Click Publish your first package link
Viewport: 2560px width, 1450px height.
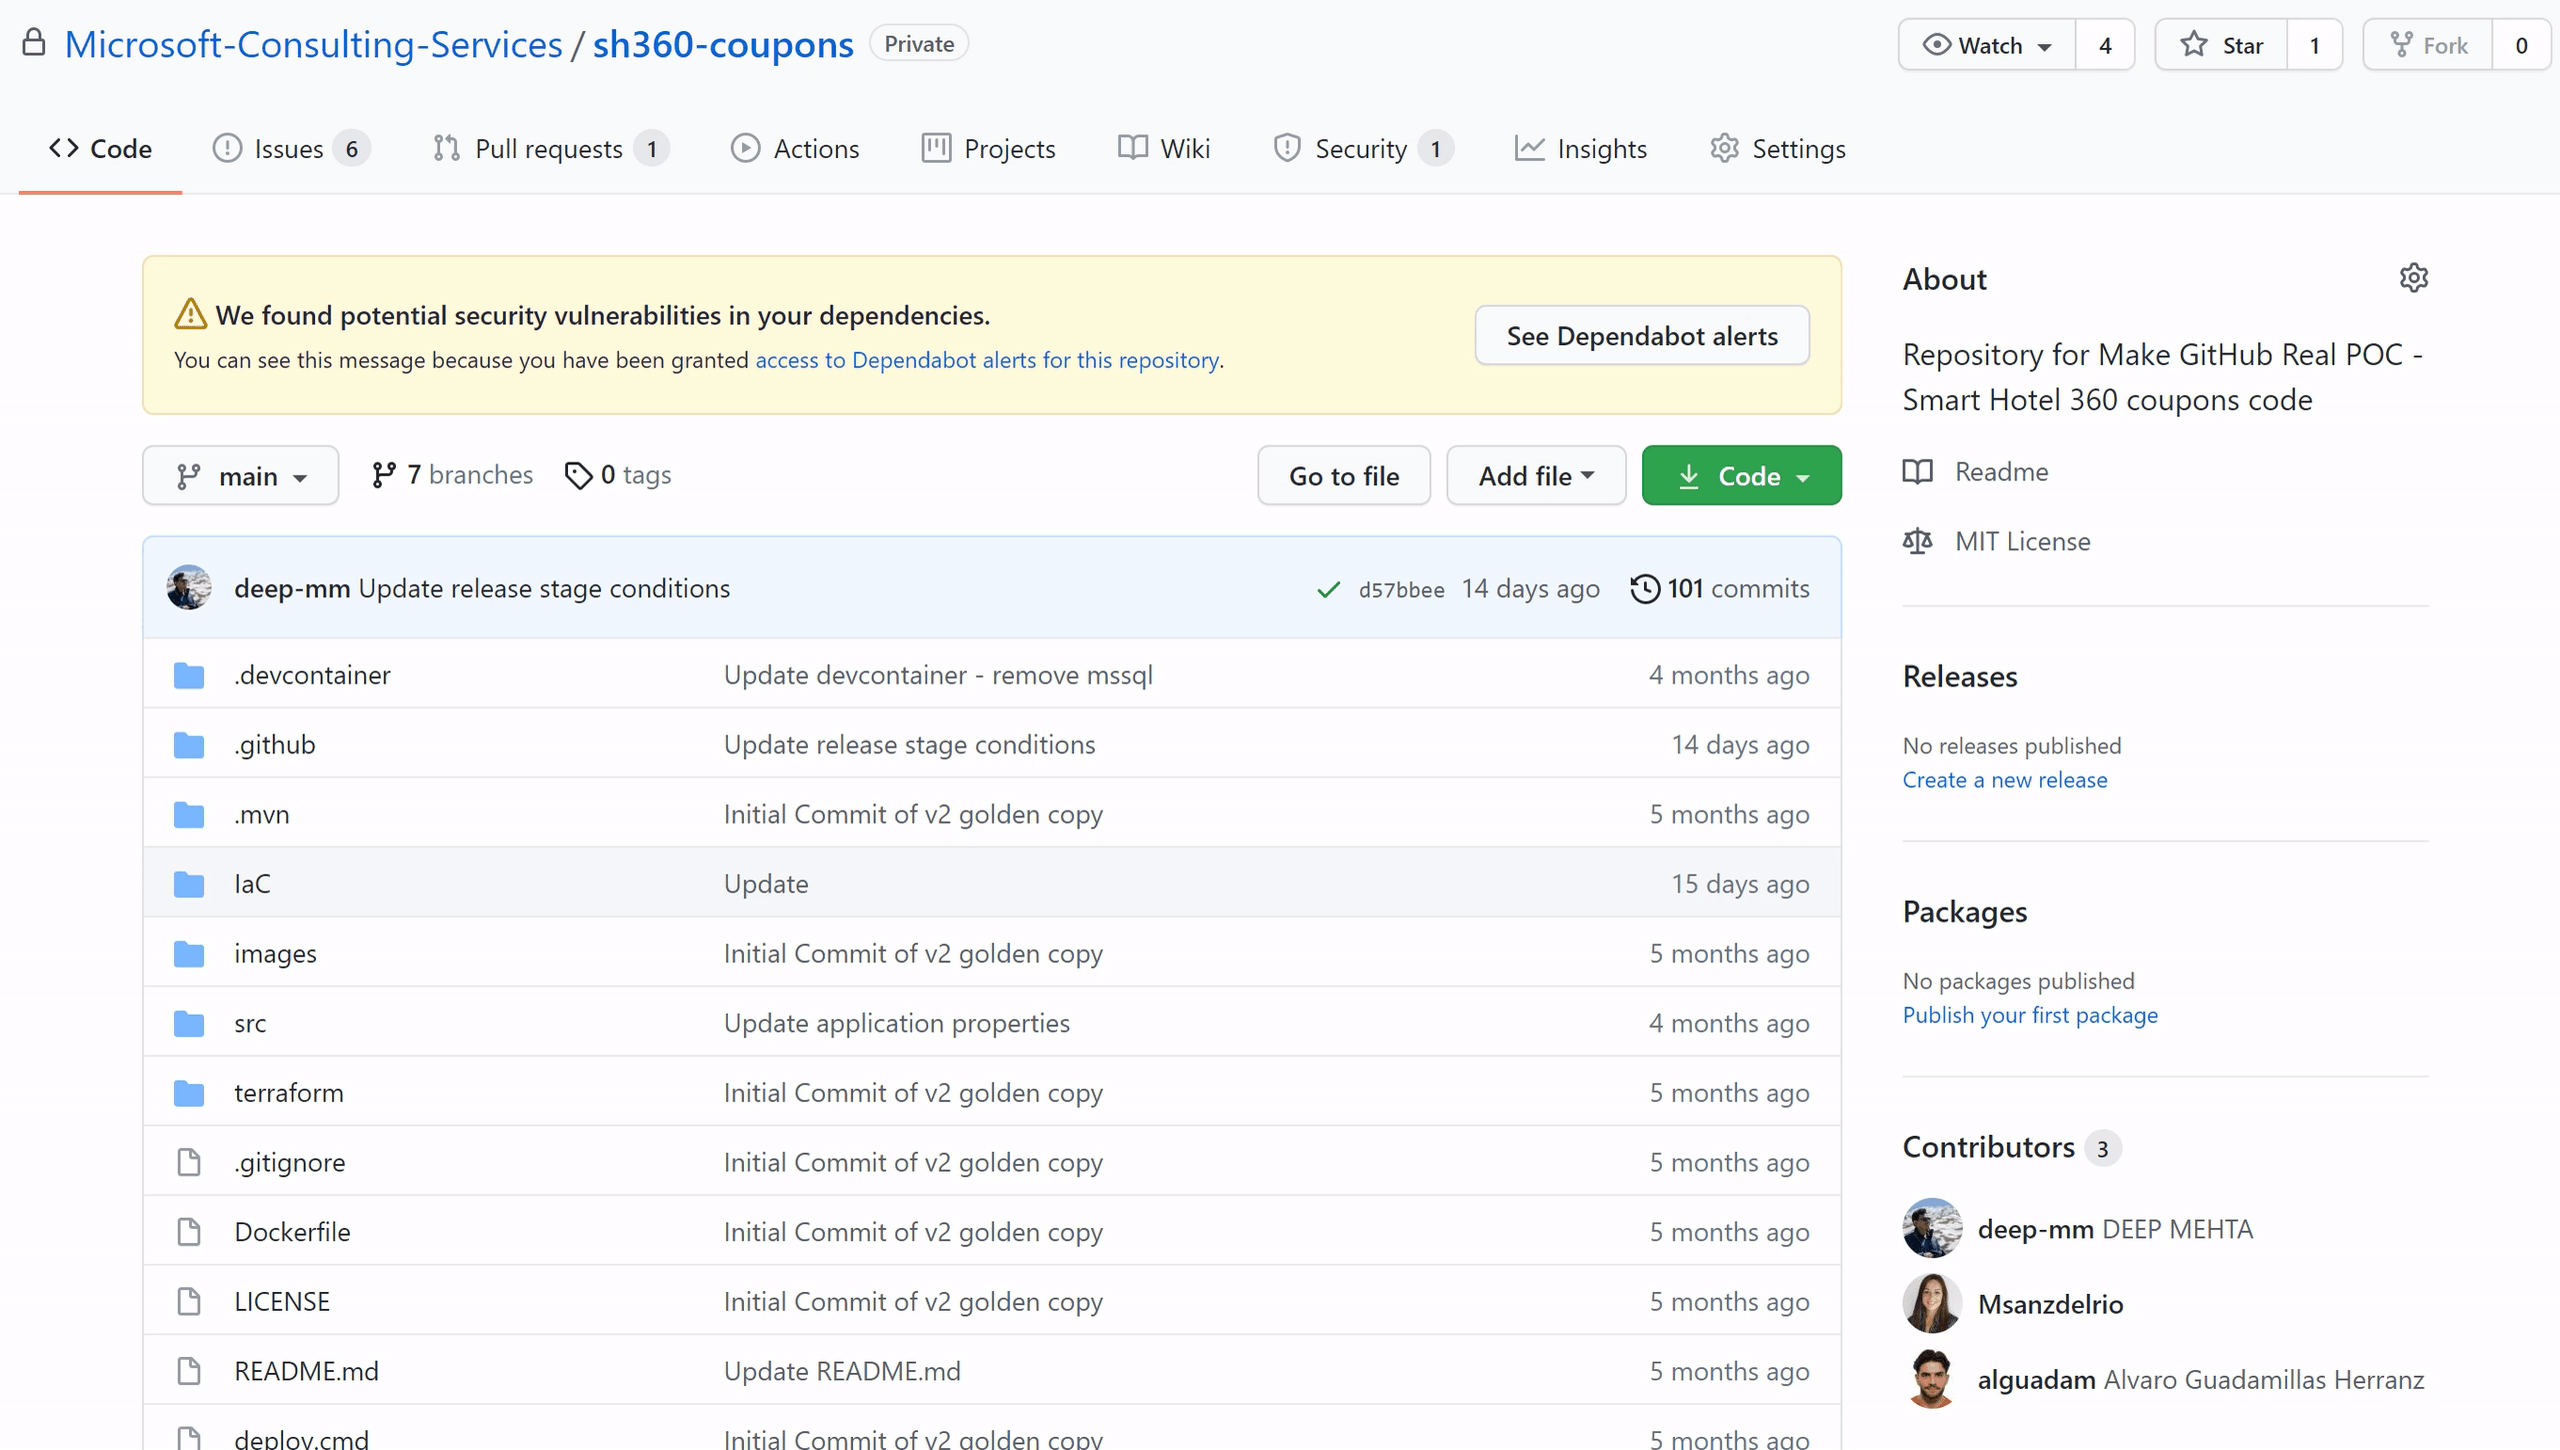(2030, 1015)
